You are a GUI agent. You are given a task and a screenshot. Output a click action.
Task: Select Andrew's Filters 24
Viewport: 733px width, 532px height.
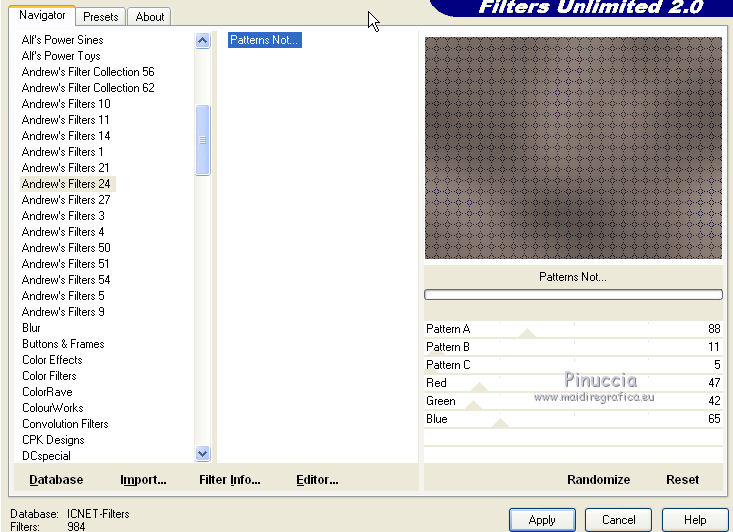tap(66, 184)
